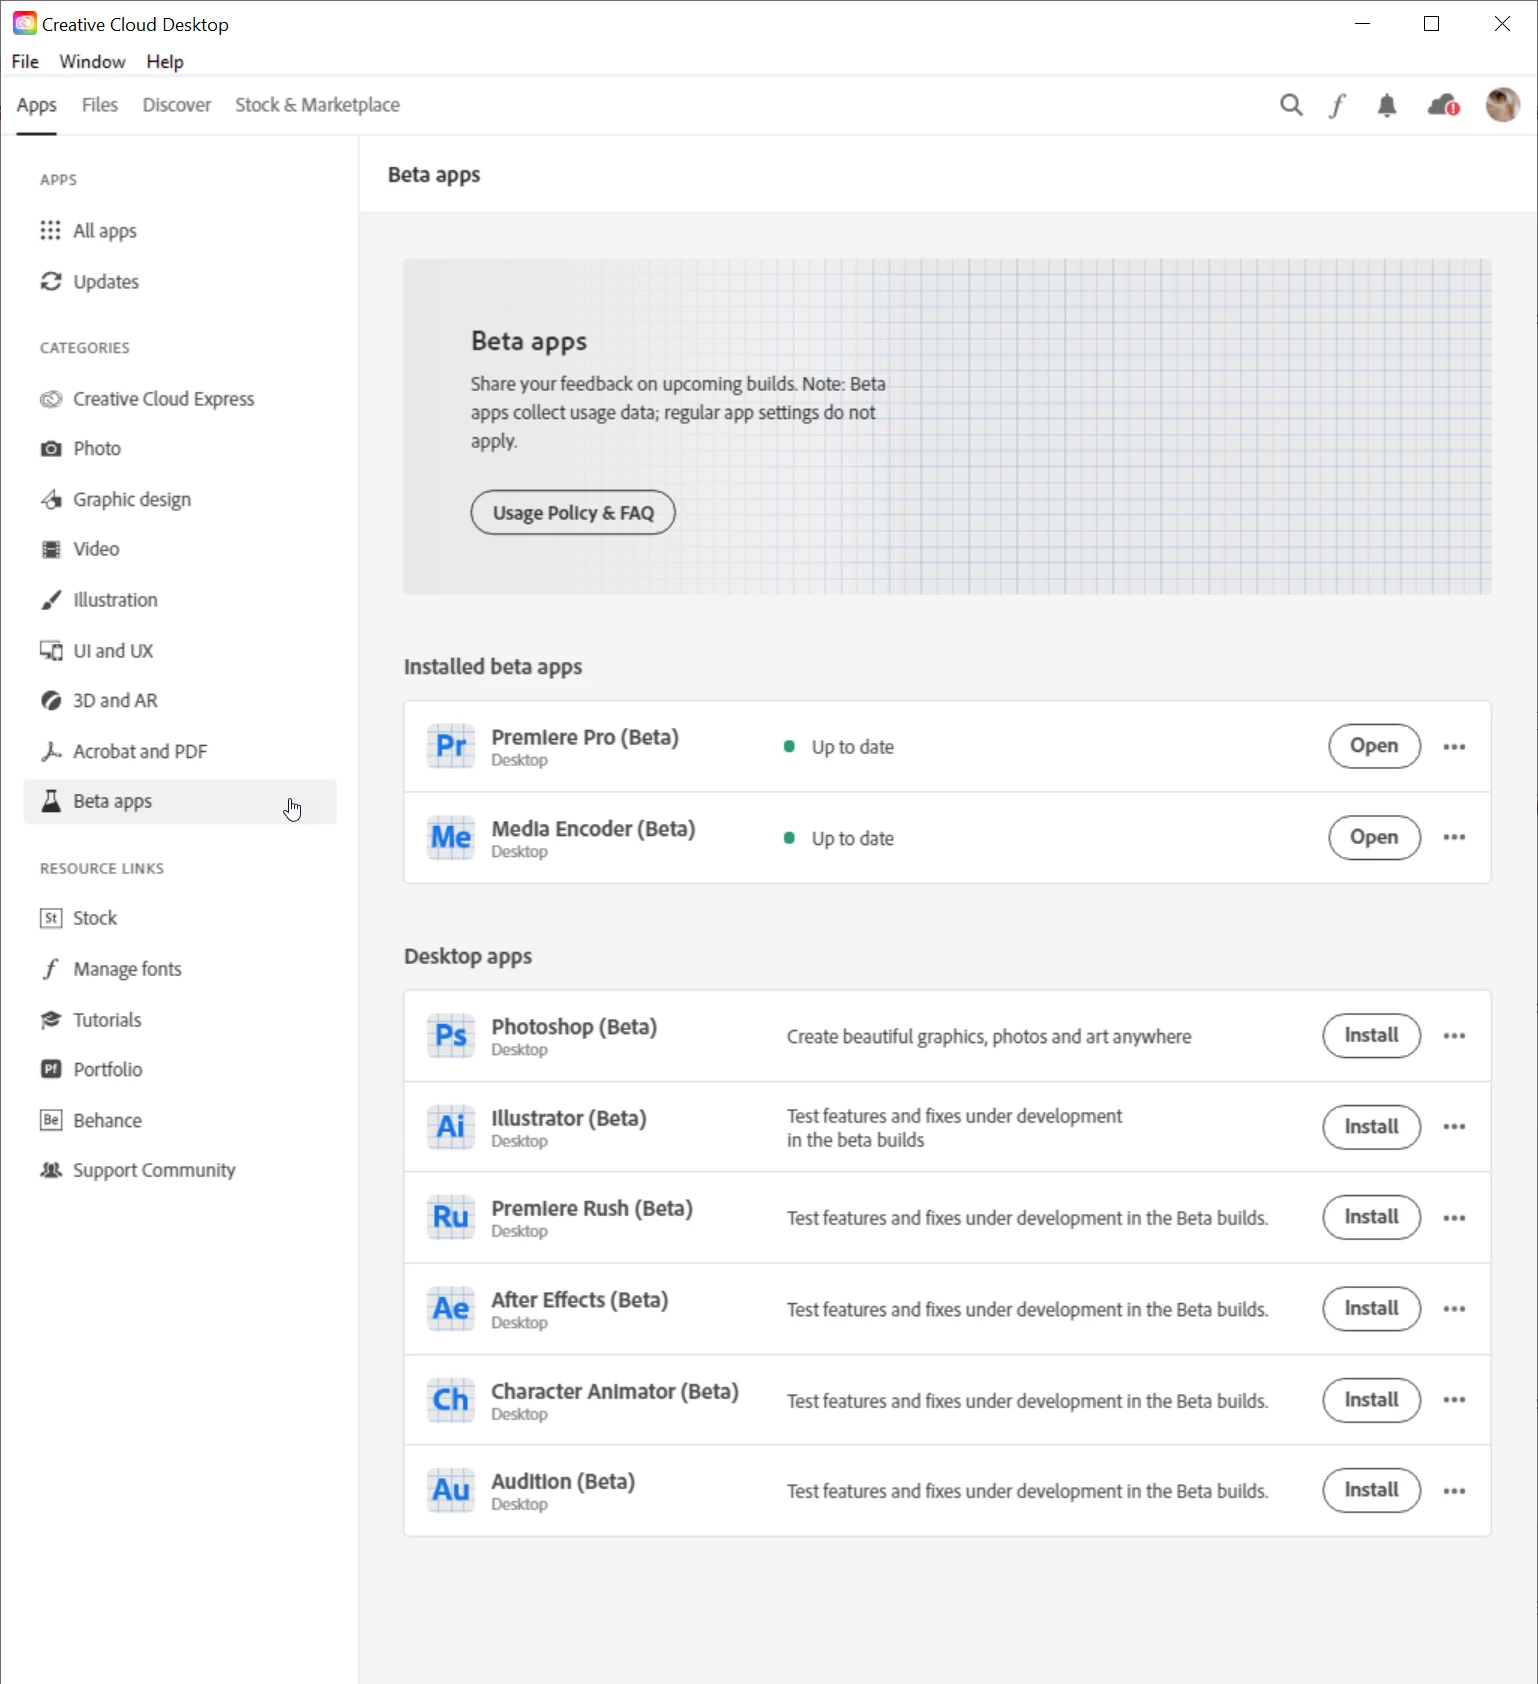Click the After Effects (Beta) app icon
The width and height of the screenshot is (1538, 1684).
click(451, 1309)
